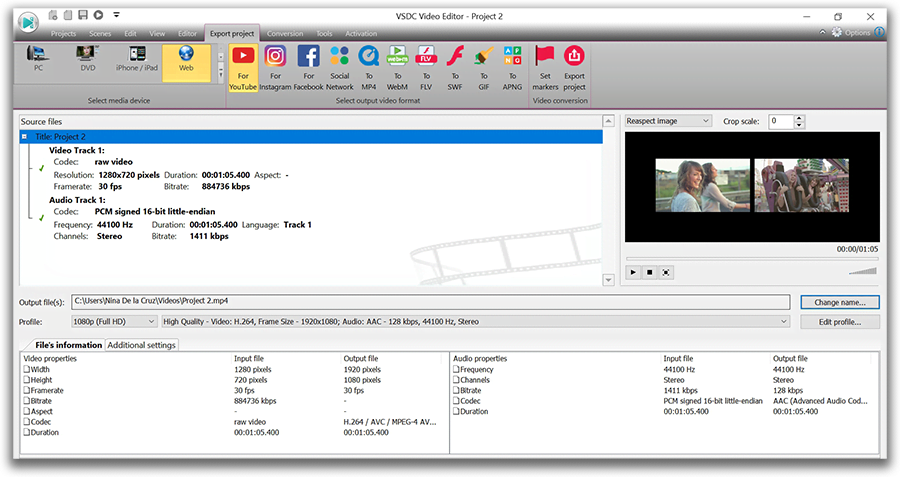The width and height of the screenshot is (900, 477).
Task: Open the High Quality preset dropdown
Action: [x=475, y=321]
